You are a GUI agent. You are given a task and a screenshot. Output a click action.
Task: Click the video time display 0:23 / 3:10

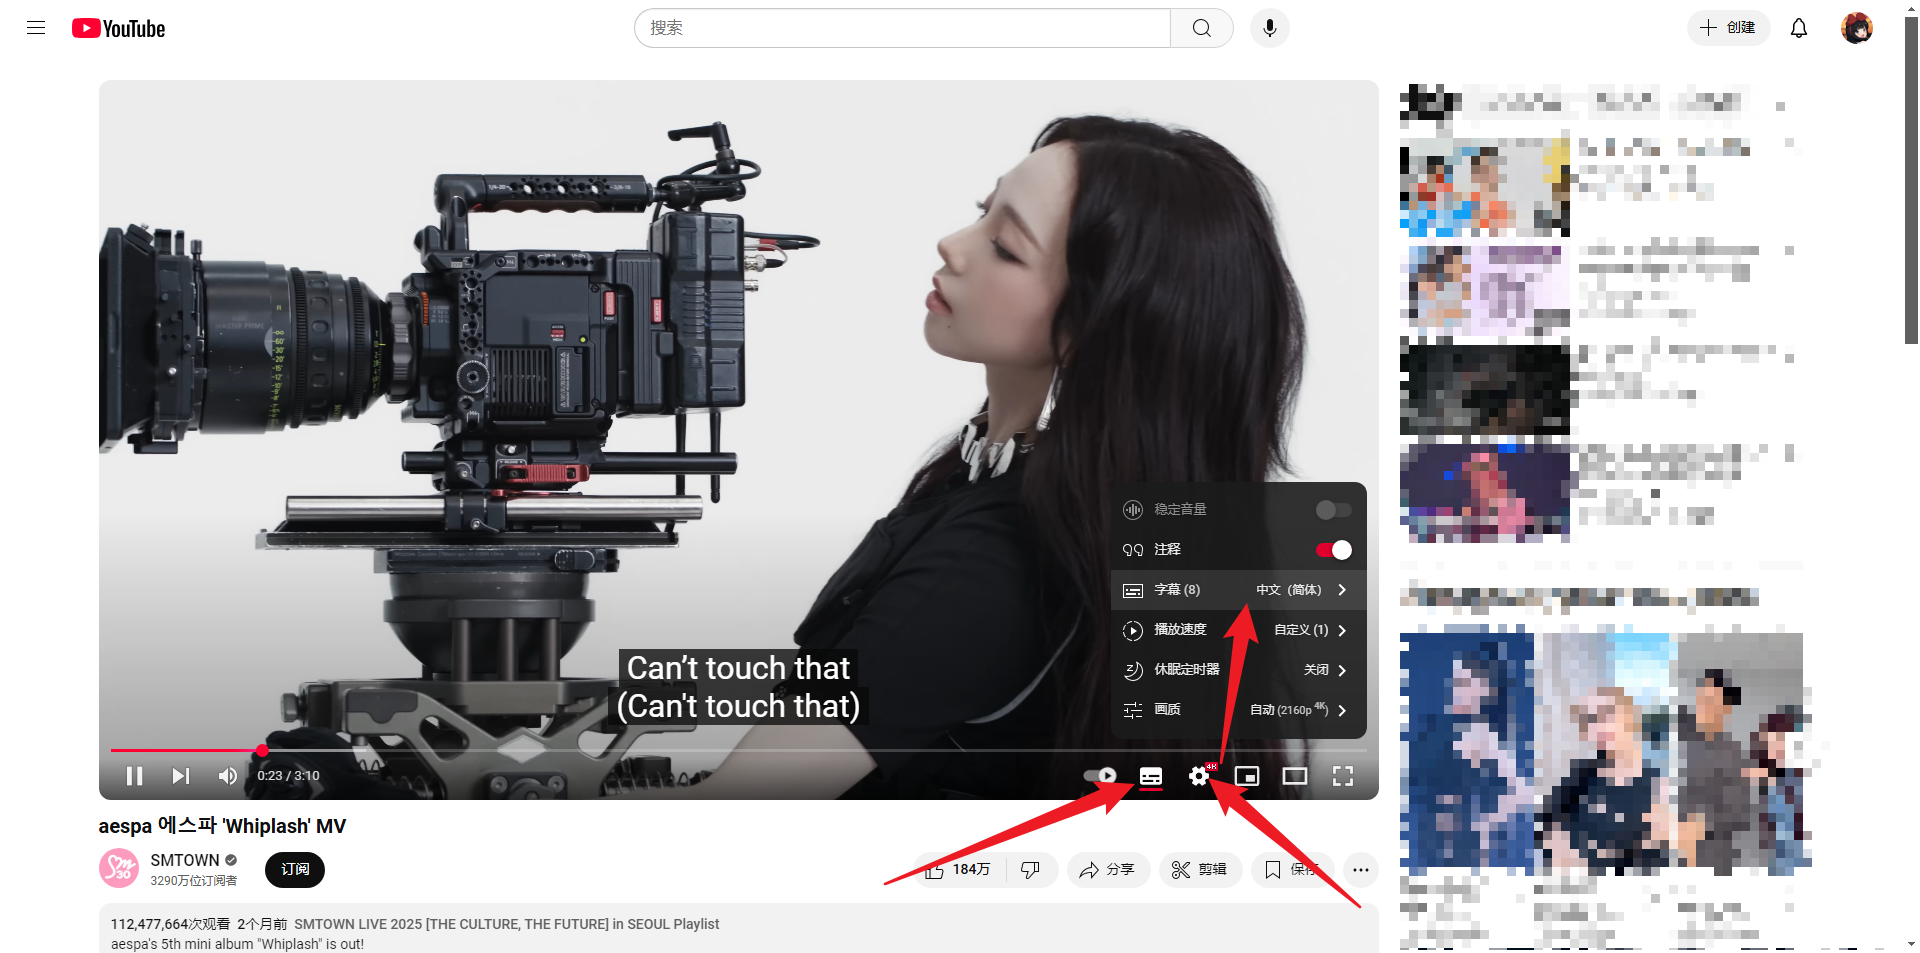click(x=288, y=776)
